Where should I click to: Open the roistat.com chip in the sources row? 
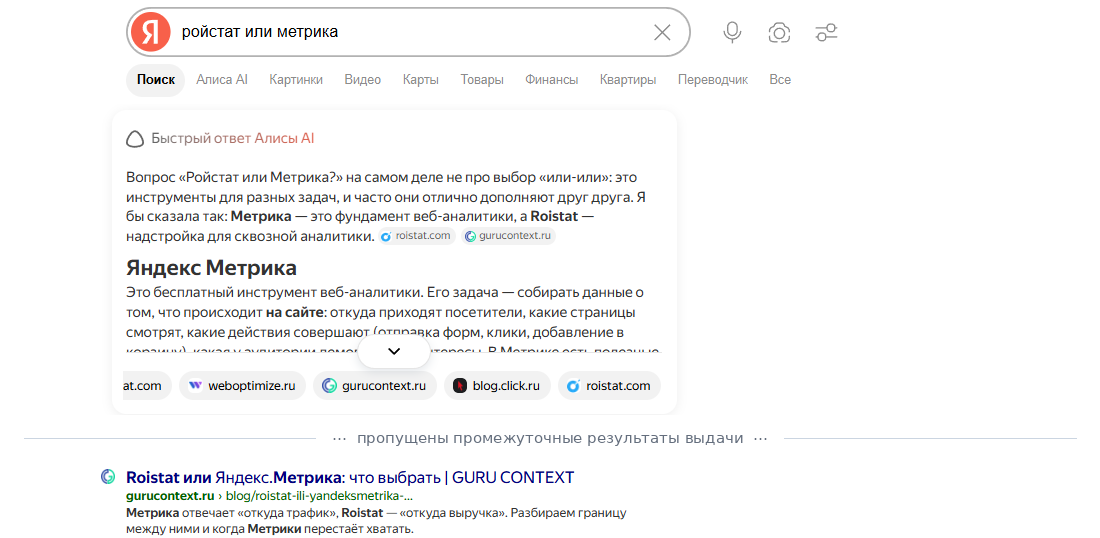pyautogui.click(x=609, y=386)
